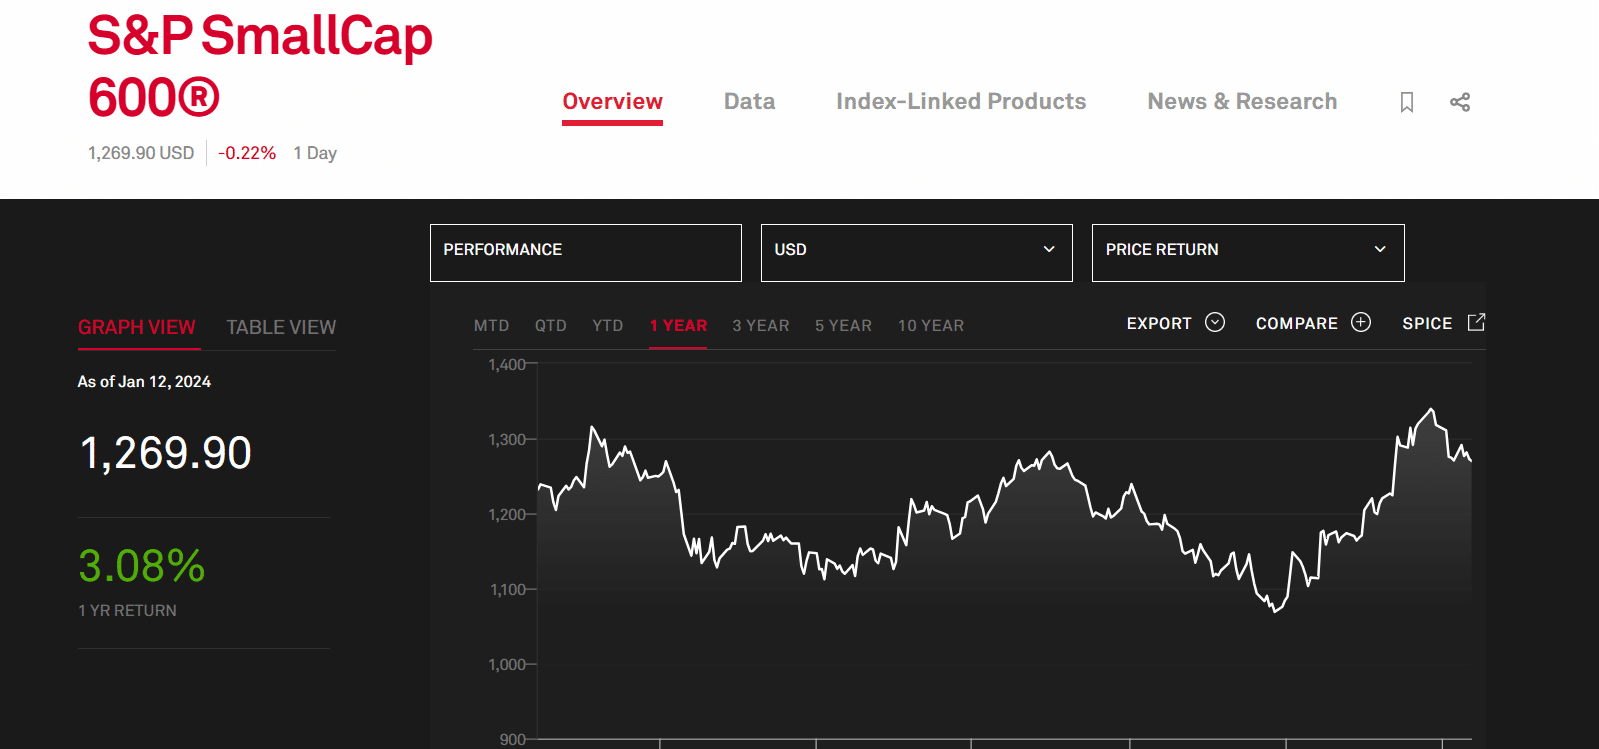
Task: Open the News & Research tab
Action: tap(1242, 102)
